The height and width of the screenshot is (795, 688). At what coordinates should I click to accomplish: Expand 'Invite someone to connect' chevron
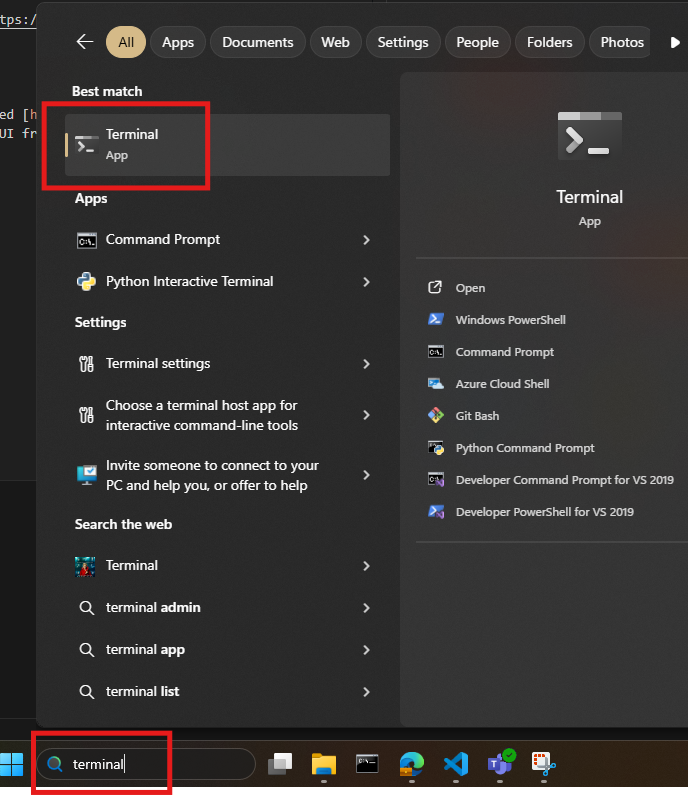coord(367,475)
